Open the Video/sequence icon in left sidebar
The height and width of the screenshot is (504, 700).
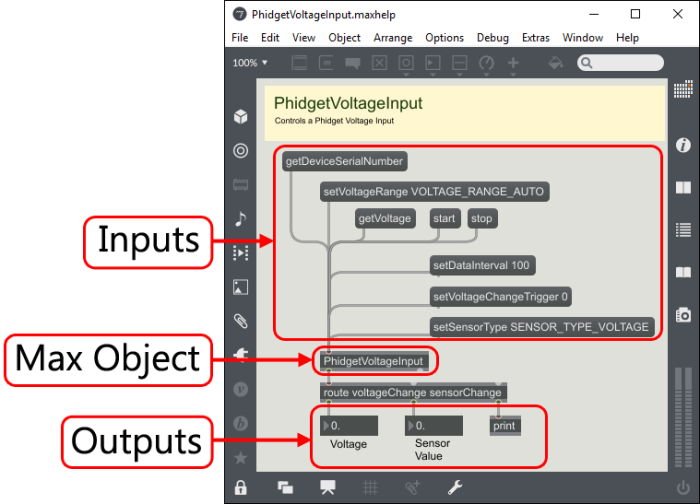241,253
